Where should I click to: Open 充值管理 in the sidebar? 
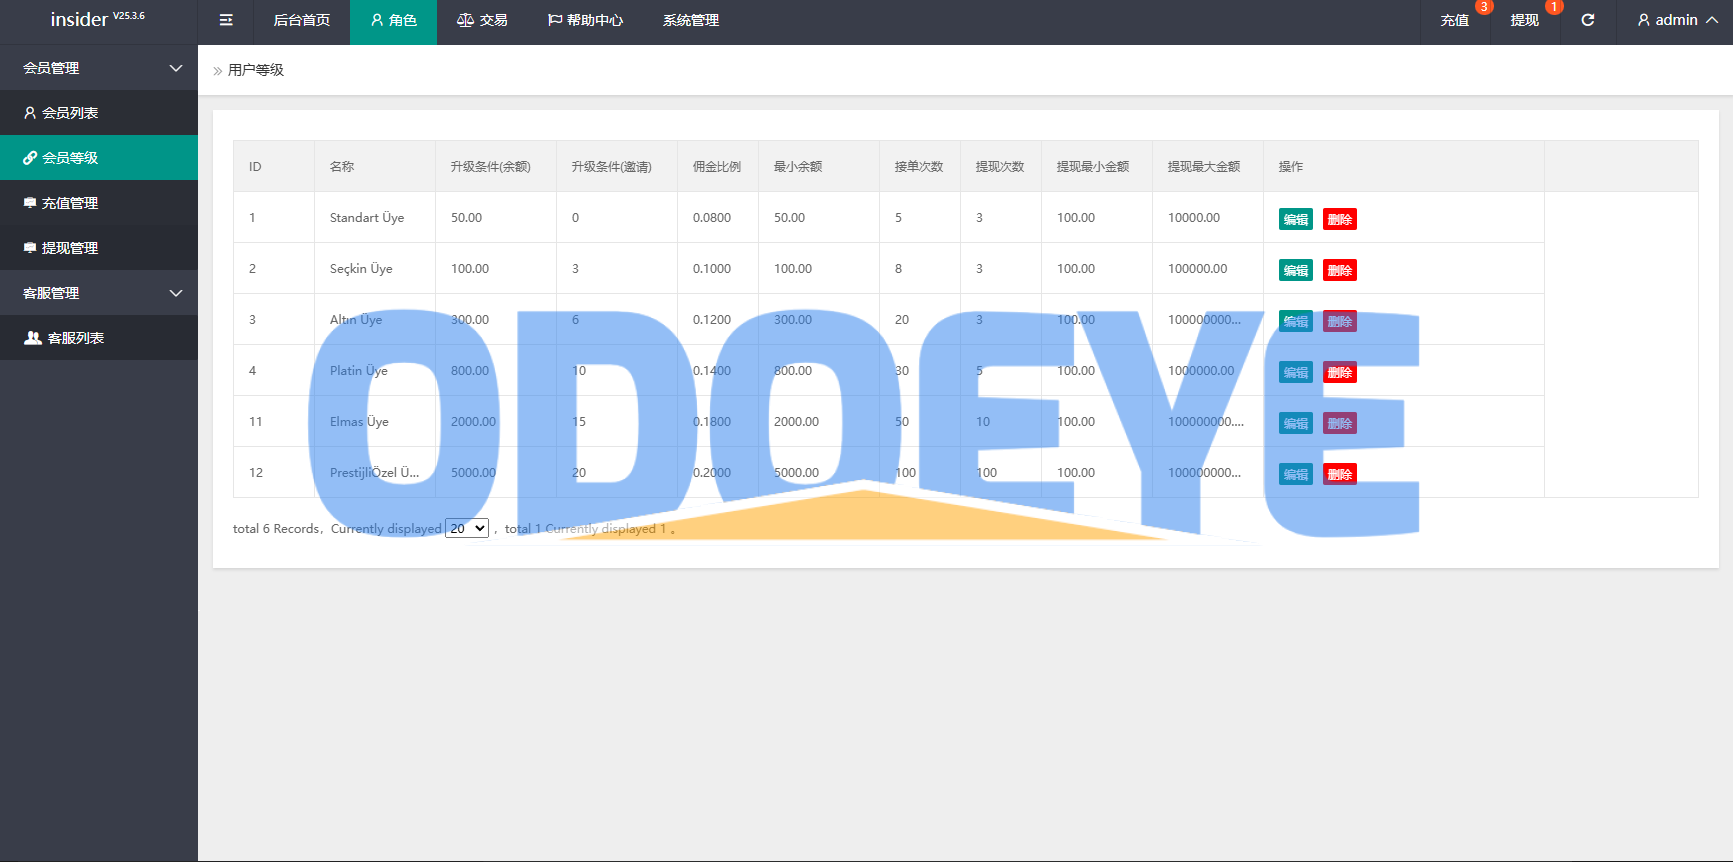coord(70,203)
